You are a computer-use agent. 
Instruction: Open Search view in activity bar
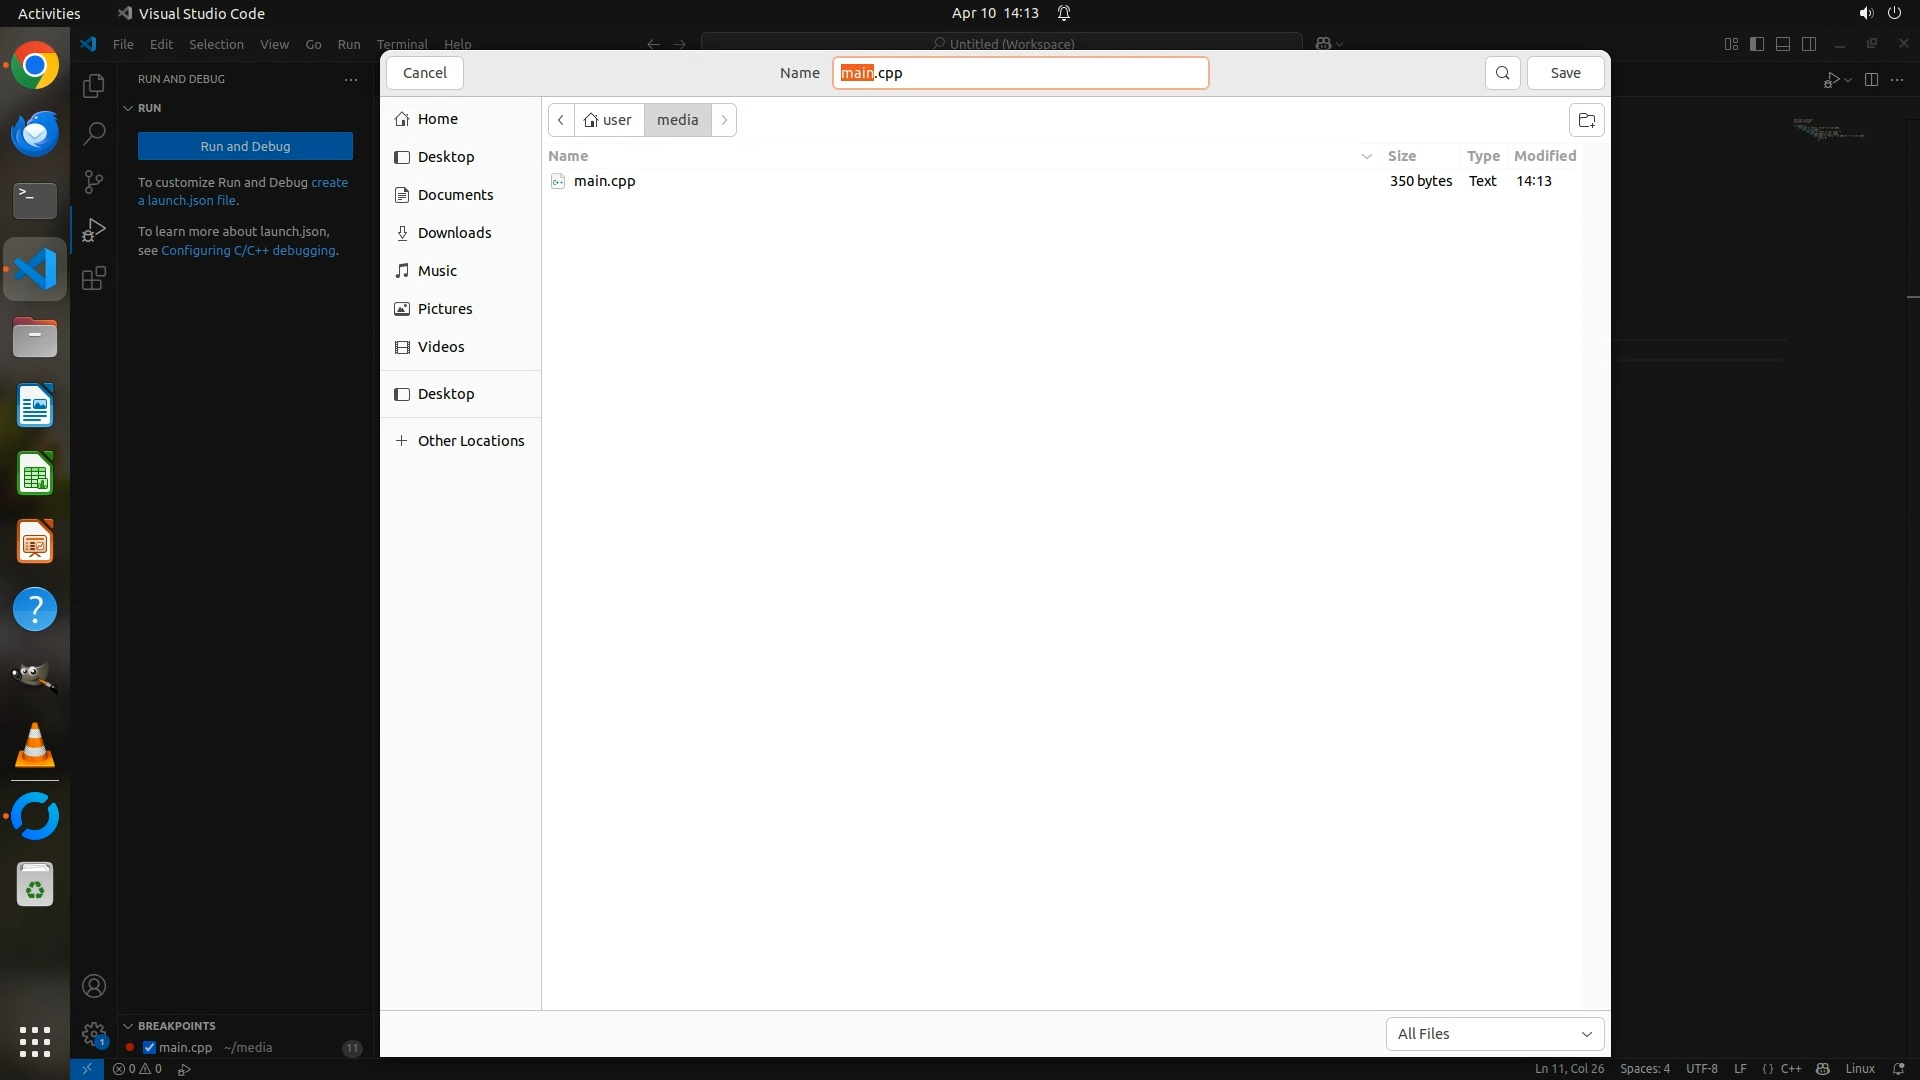click(x=93, y=133)
